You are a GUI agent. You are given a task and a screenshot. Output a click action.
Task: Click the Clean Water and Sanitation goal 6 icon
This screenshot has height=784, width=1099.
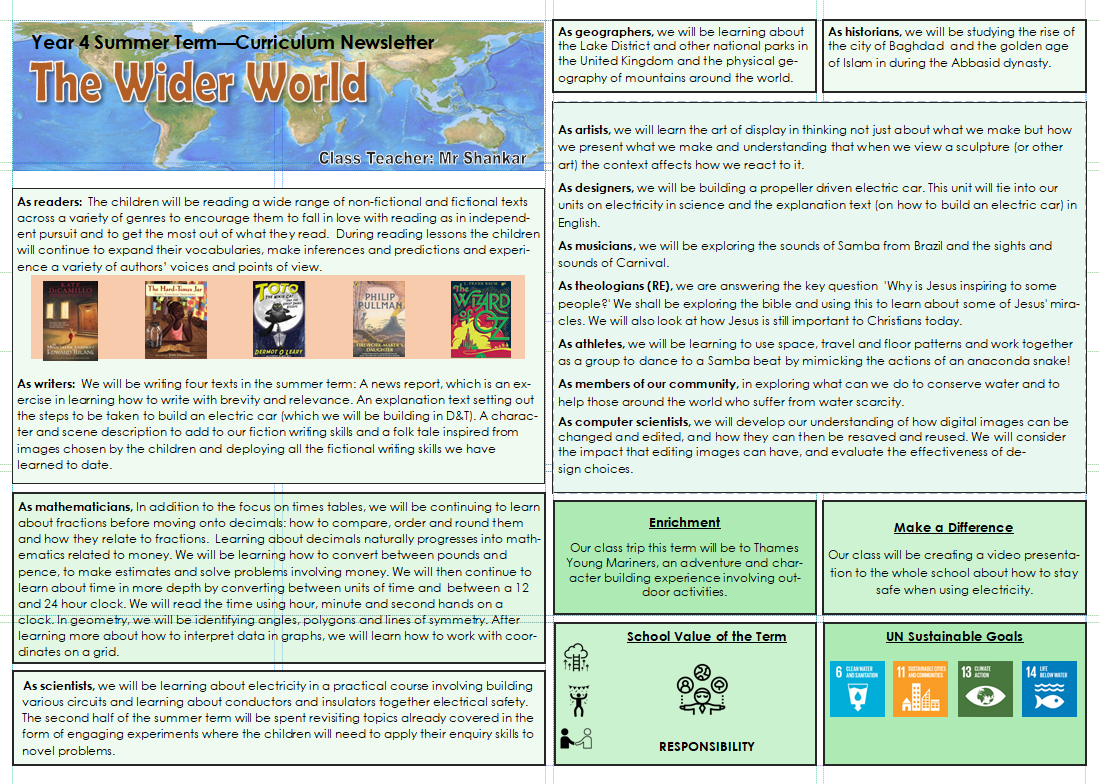(x=857, y=689)
